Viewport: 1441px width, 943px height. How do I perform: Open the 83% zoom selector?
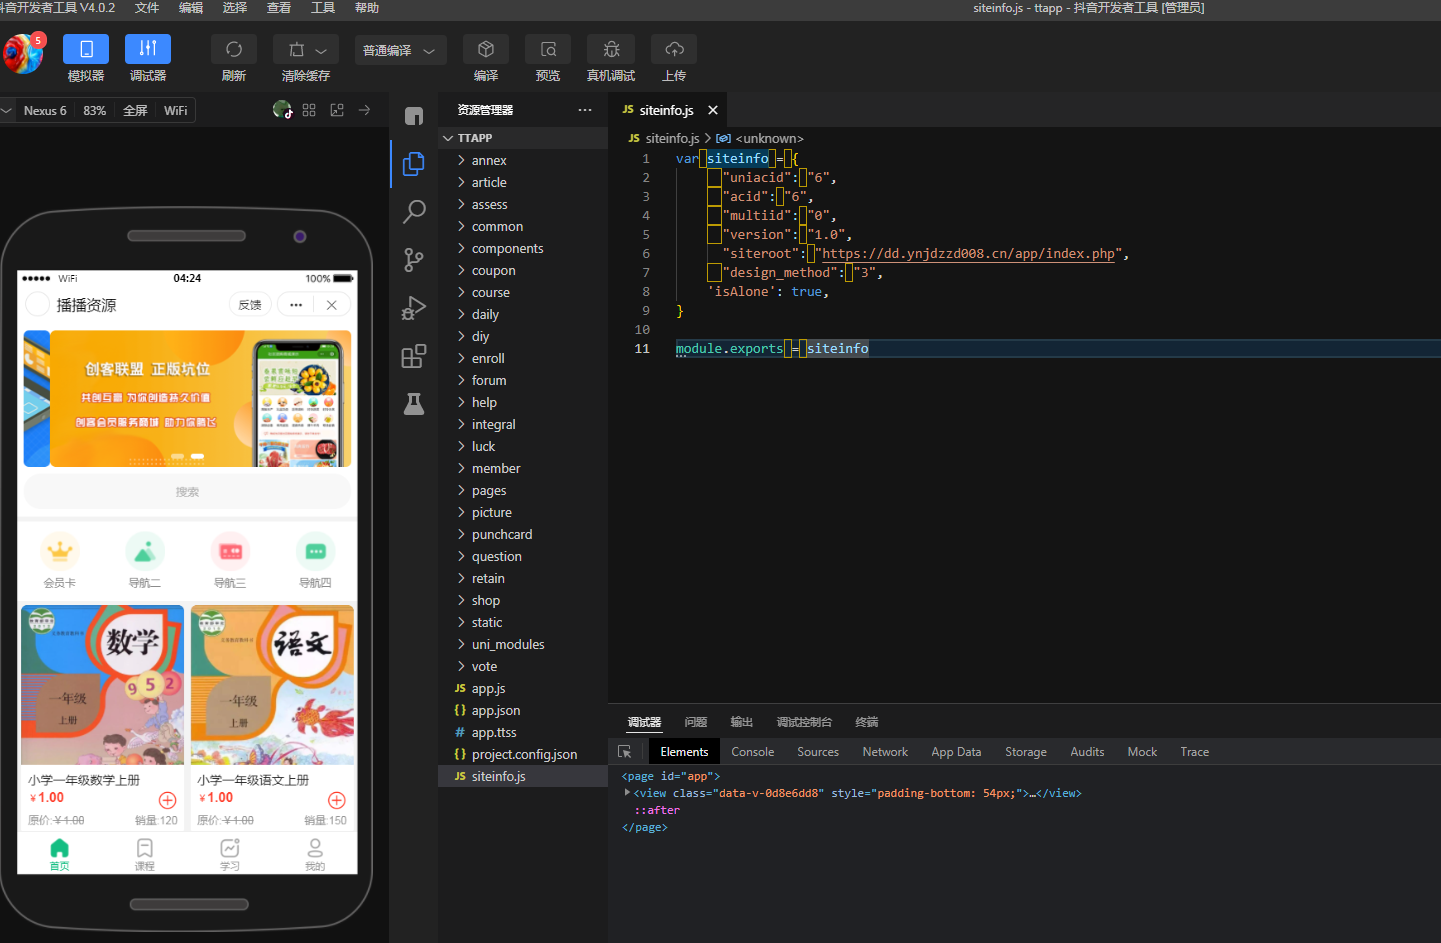(94, 110)
